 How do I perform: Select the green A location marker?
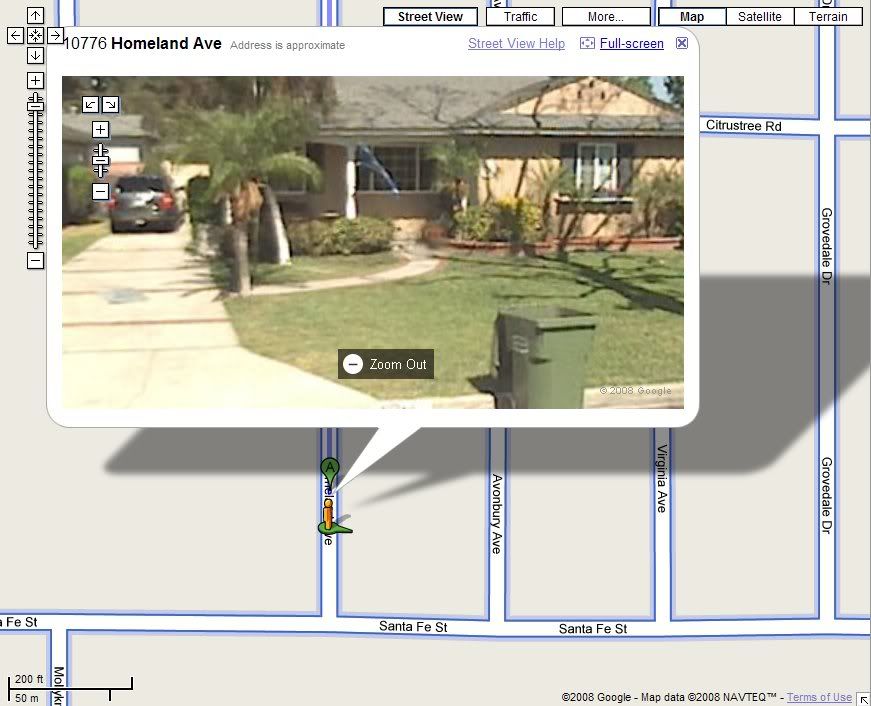[329, 468]
